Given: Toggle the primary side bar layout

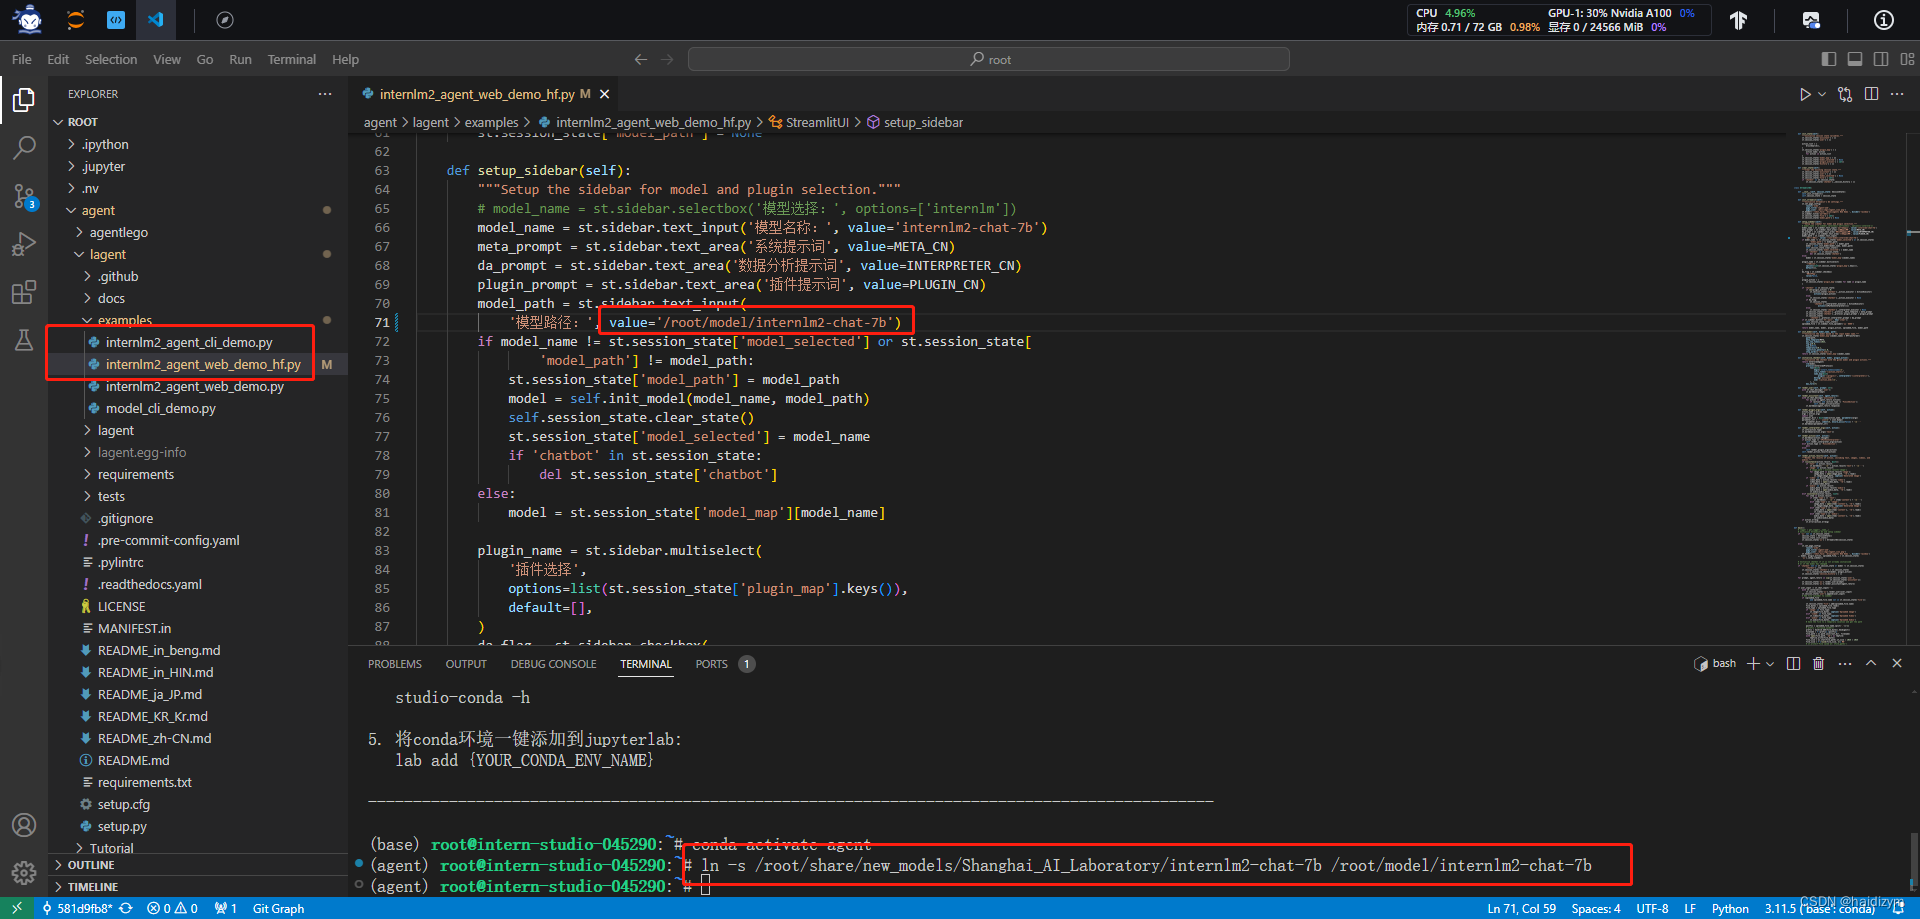Looking at the screenshot, I should (1829, 60).
